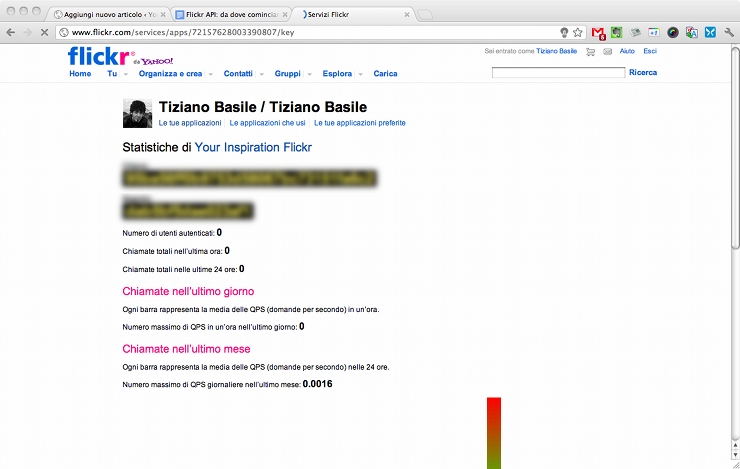Image resolution: width=740 pixels, height=469 pixels.
Task: Expand the Tu menu arrow
Action: [x=126, y=74]
